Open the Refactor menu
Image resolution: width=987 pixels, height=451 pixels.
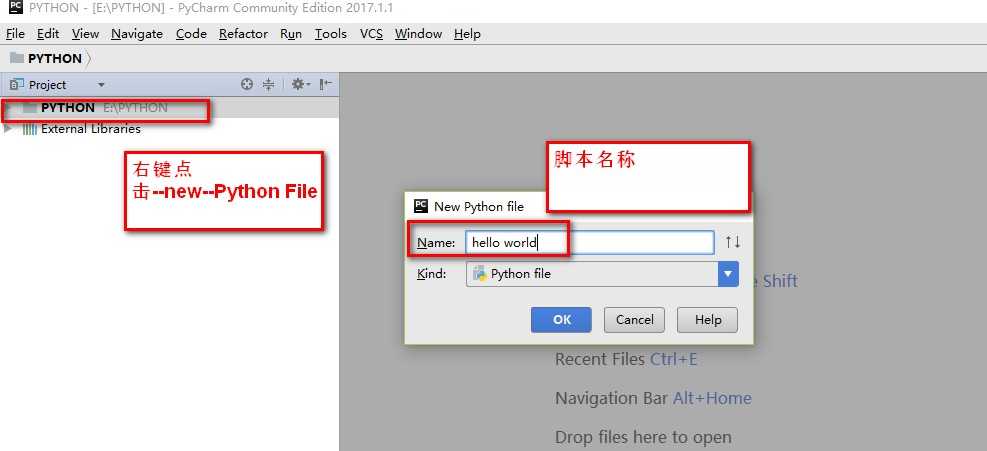click(x=244, y=34)
